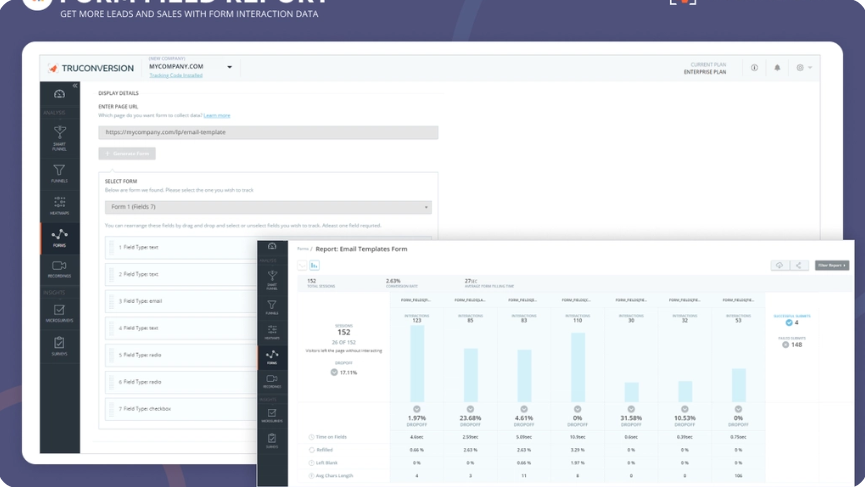
Task: Click the Filter Report button
Action: click(x=832, y=265)
